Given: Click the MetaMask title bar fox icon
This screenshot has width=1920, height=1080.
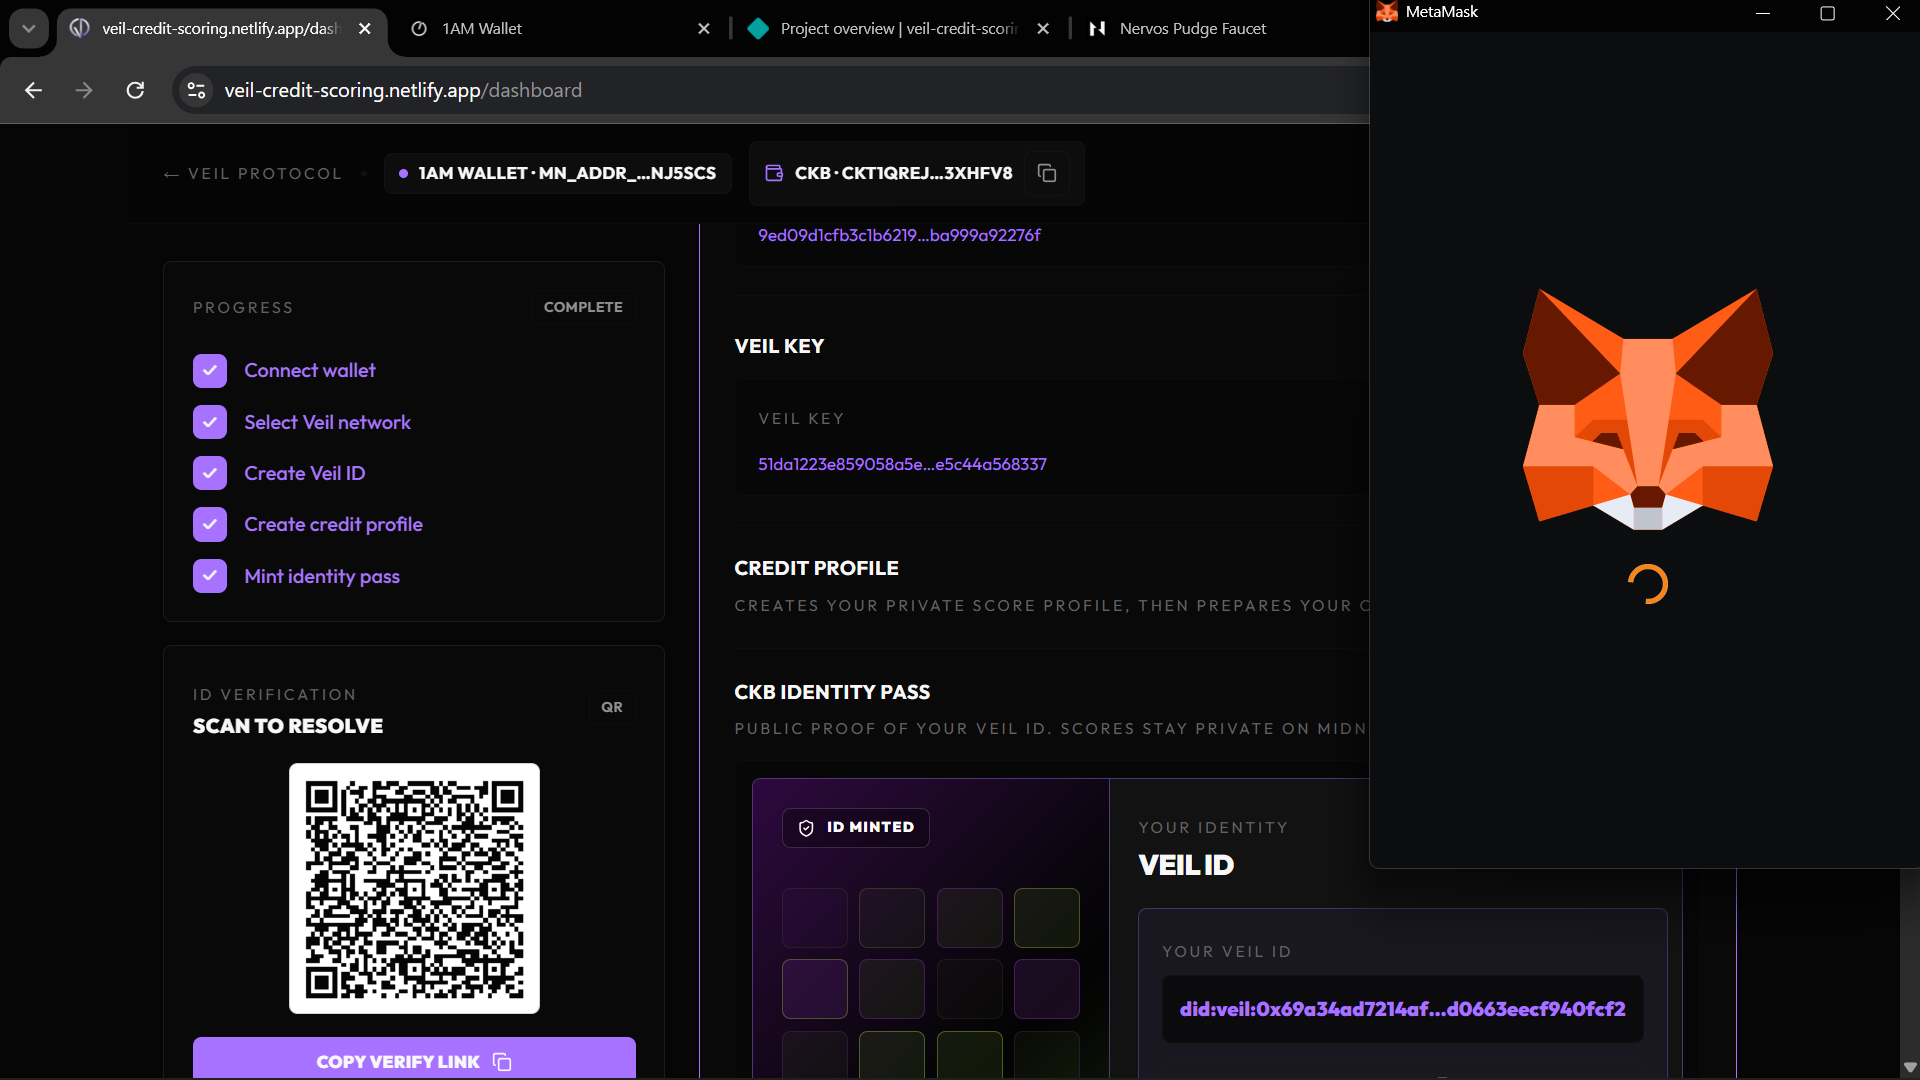Looking at the screenshot, I should point(1386,12).
